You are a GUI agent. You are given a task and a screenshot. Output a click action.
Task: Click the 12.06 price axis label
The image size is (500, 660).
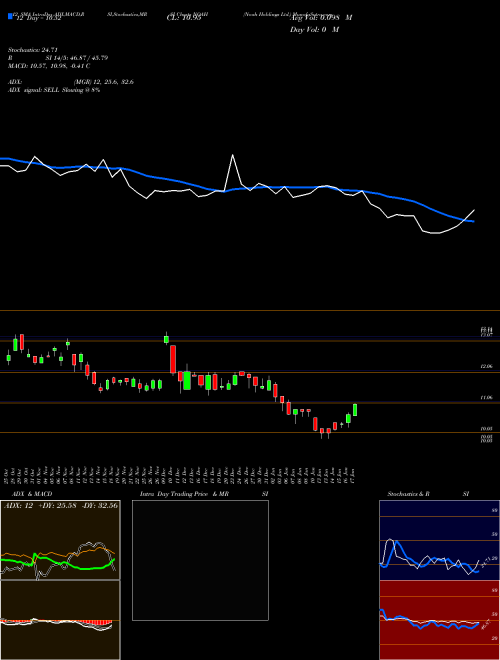(486, 367)
